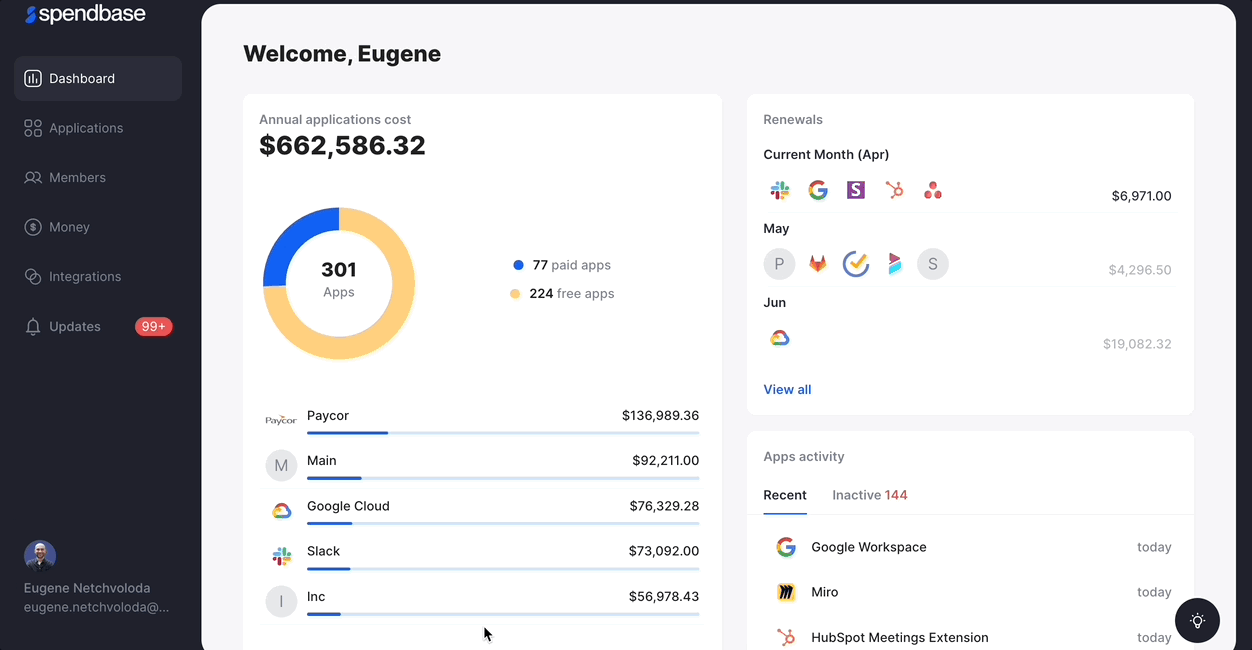Switch to the Inactive 144 tab
Screen dimensions: 1252x650
tap(870, 495)
